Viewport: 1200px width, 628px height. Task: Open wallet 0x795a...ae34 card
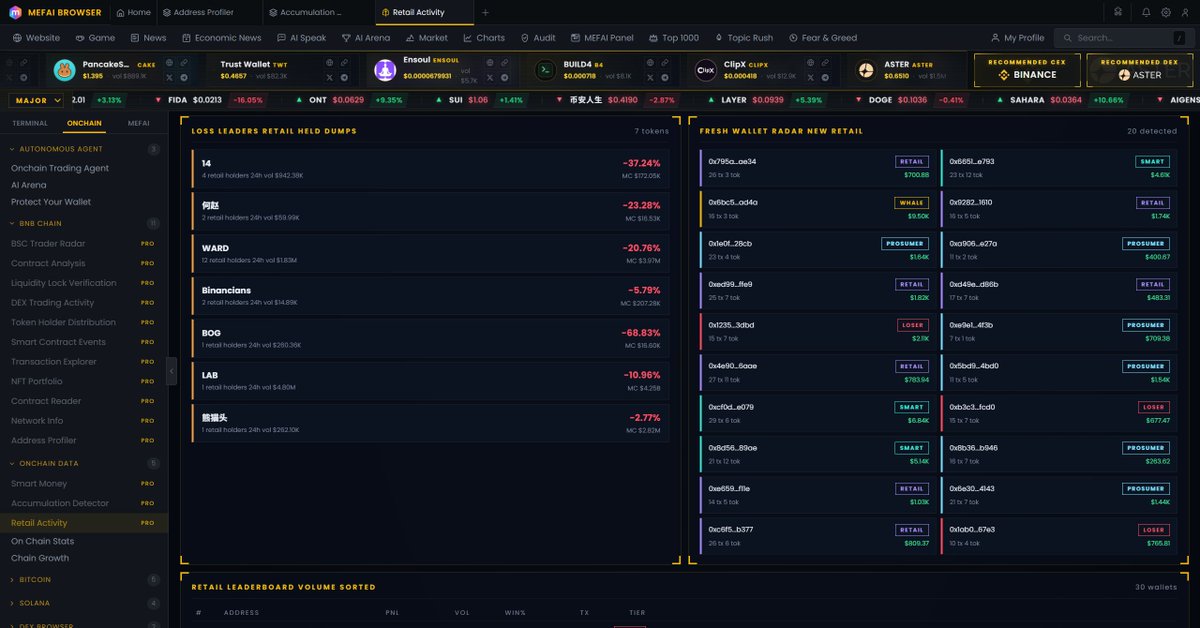[817, 167]
